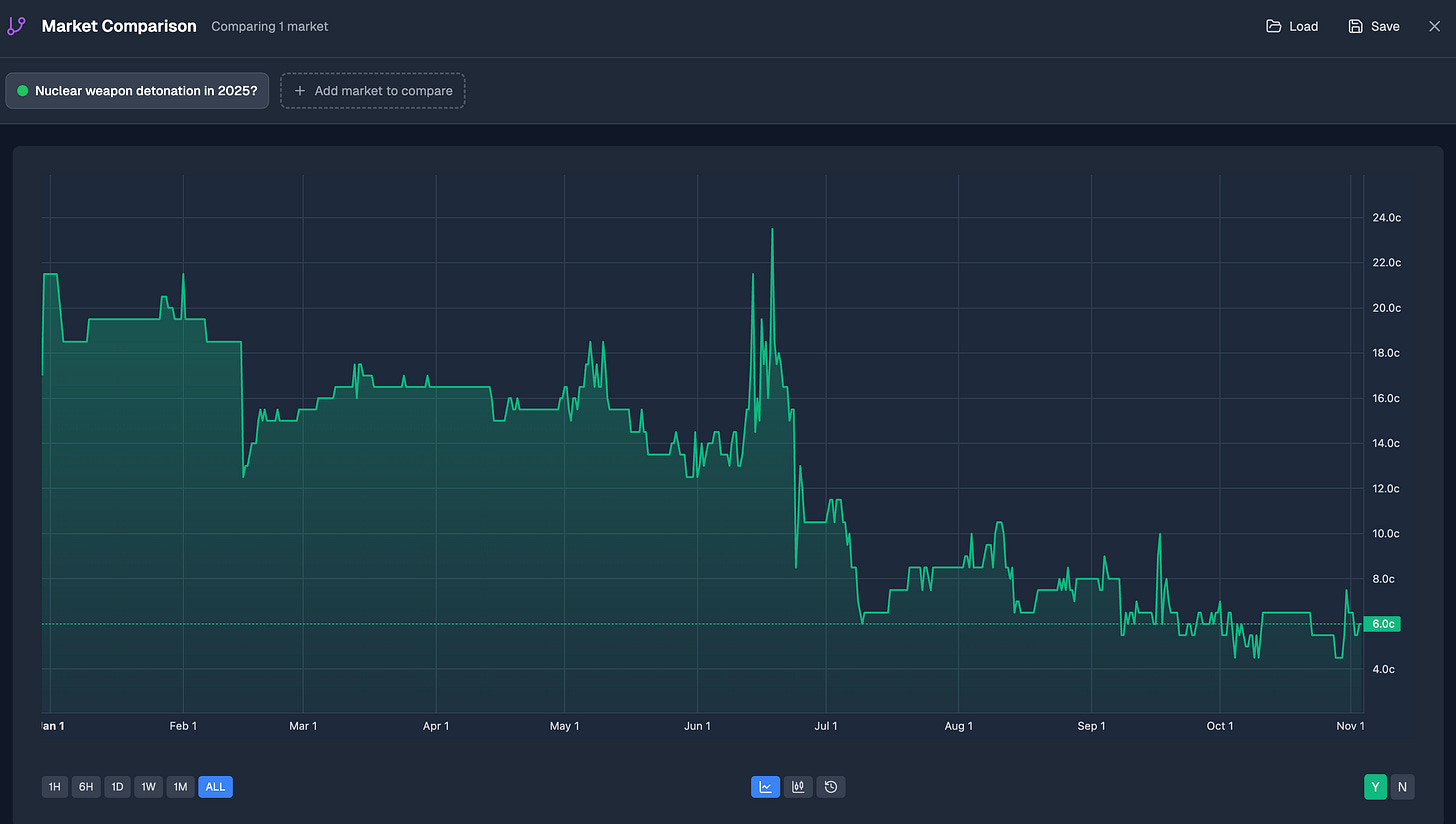Viewport: 1456px width, 824px height.
Task: Choose the ALL time range
Action: 215,787
